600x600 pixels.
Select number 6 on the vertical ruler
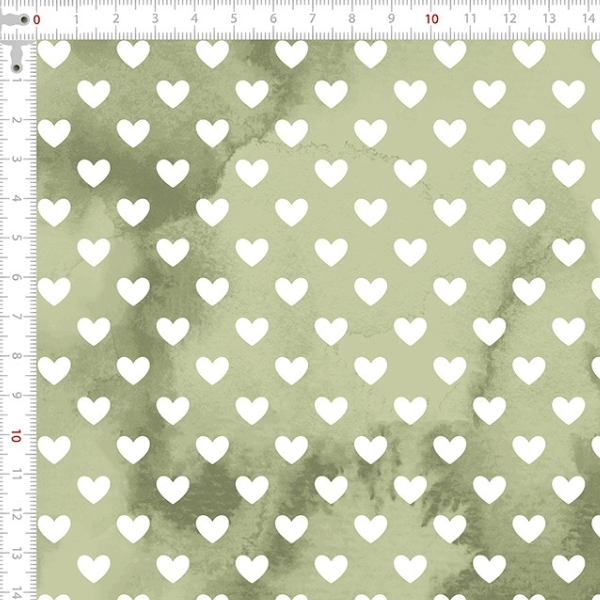(16, 277)
